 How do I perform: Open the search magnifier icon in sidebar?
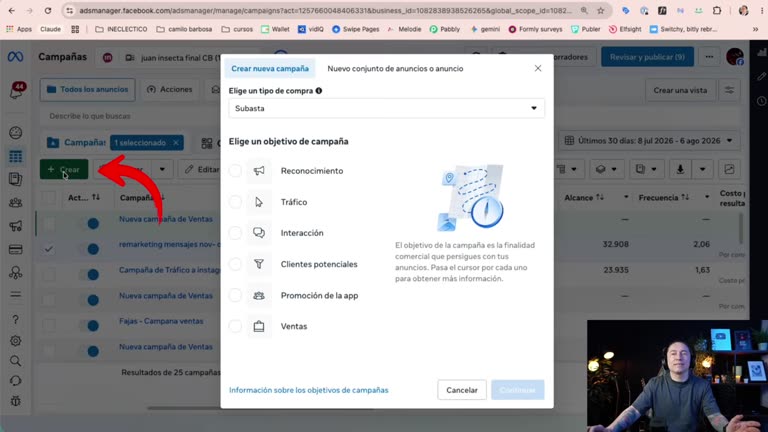click(16, 361)
